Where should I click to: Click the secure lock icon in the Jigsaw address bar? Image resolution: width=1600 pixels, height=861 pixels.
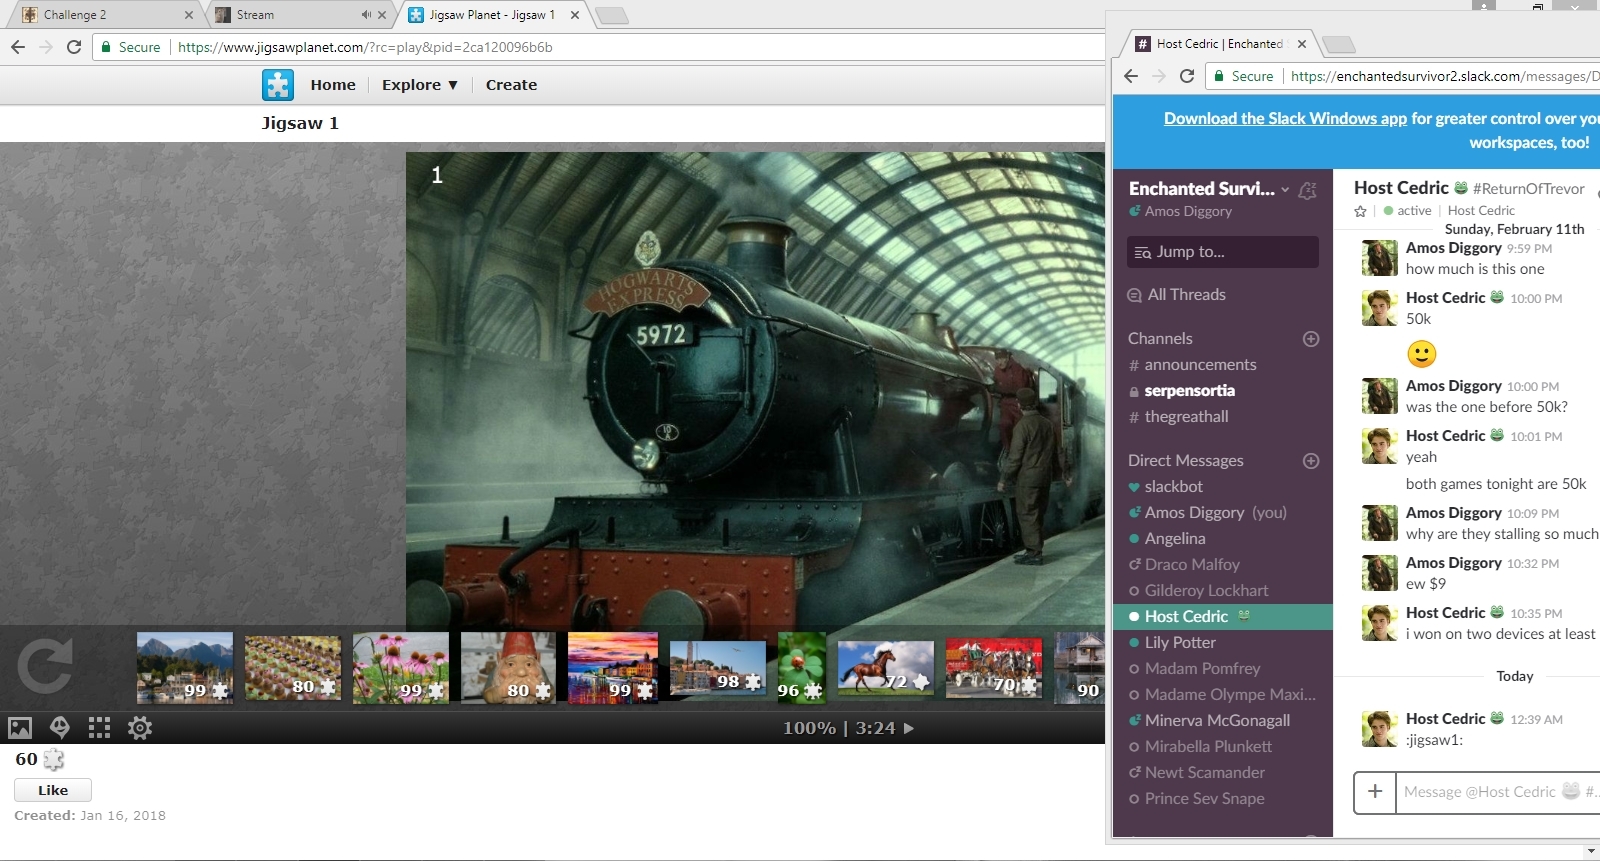click(x=106, y=47)
